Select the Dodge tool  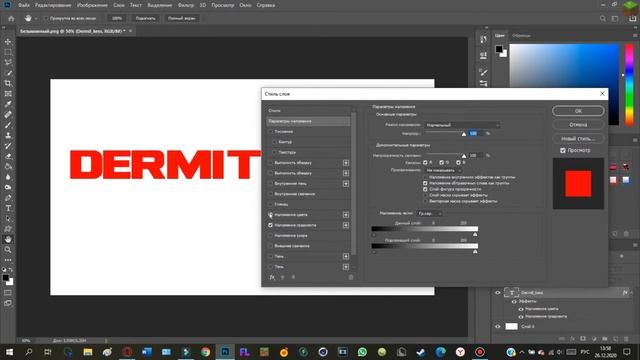8,187
